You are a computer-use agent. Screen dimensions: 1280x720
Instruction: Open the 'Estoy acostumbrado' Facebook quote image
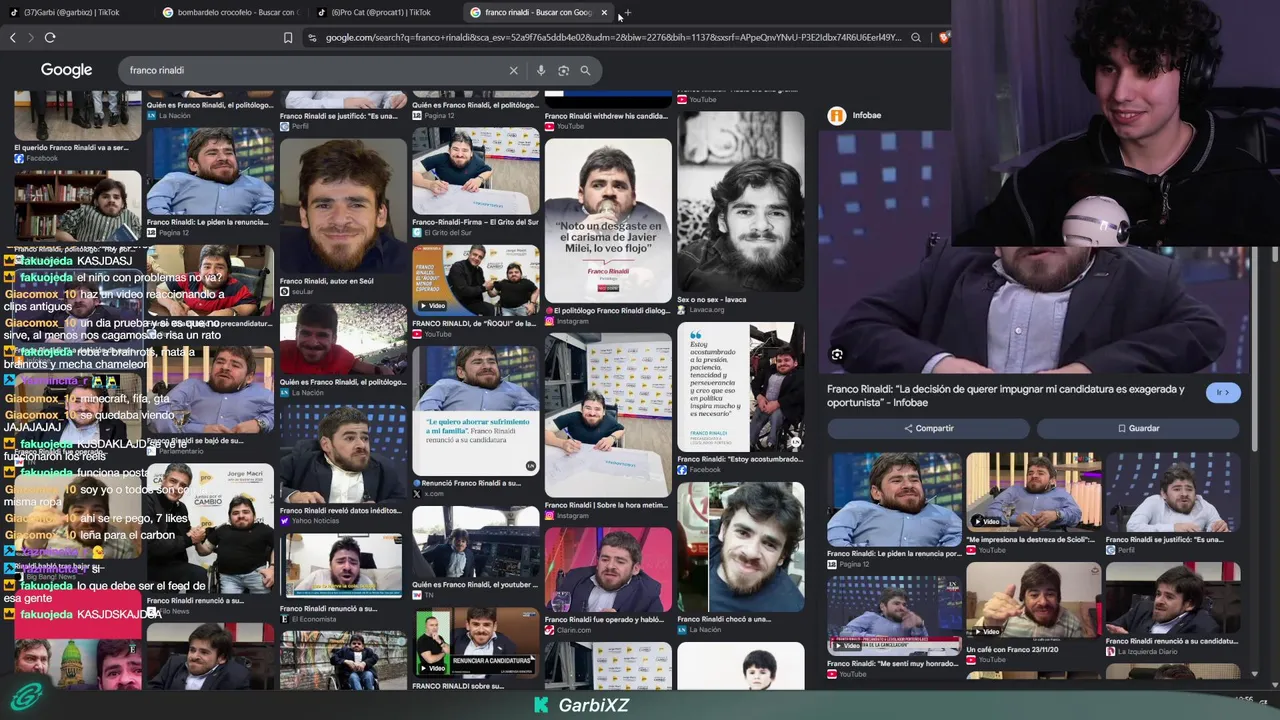(740, 387)
